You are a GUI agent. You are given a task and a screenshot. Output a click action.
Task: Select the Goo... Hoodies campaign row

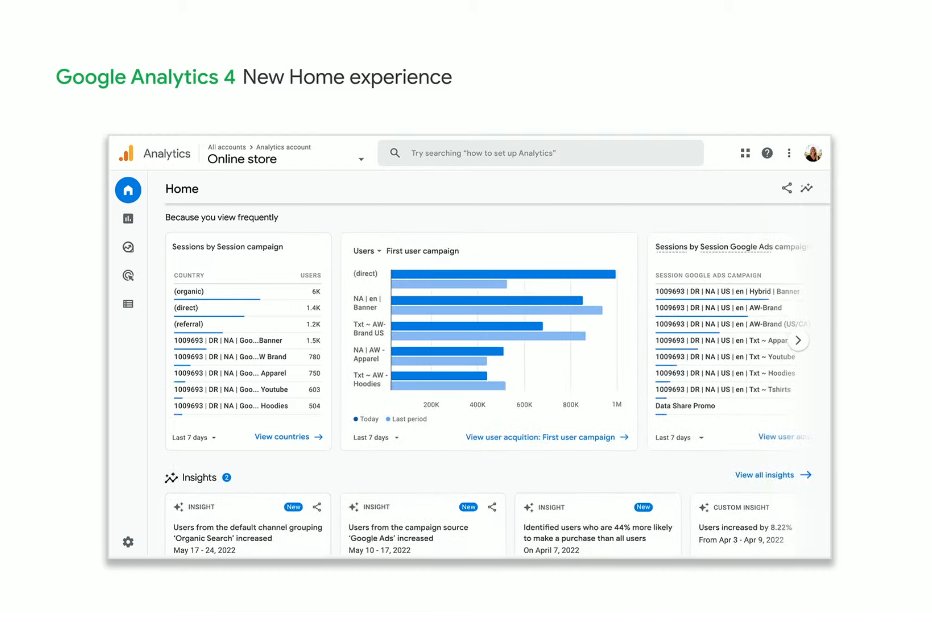pos(247,406)
